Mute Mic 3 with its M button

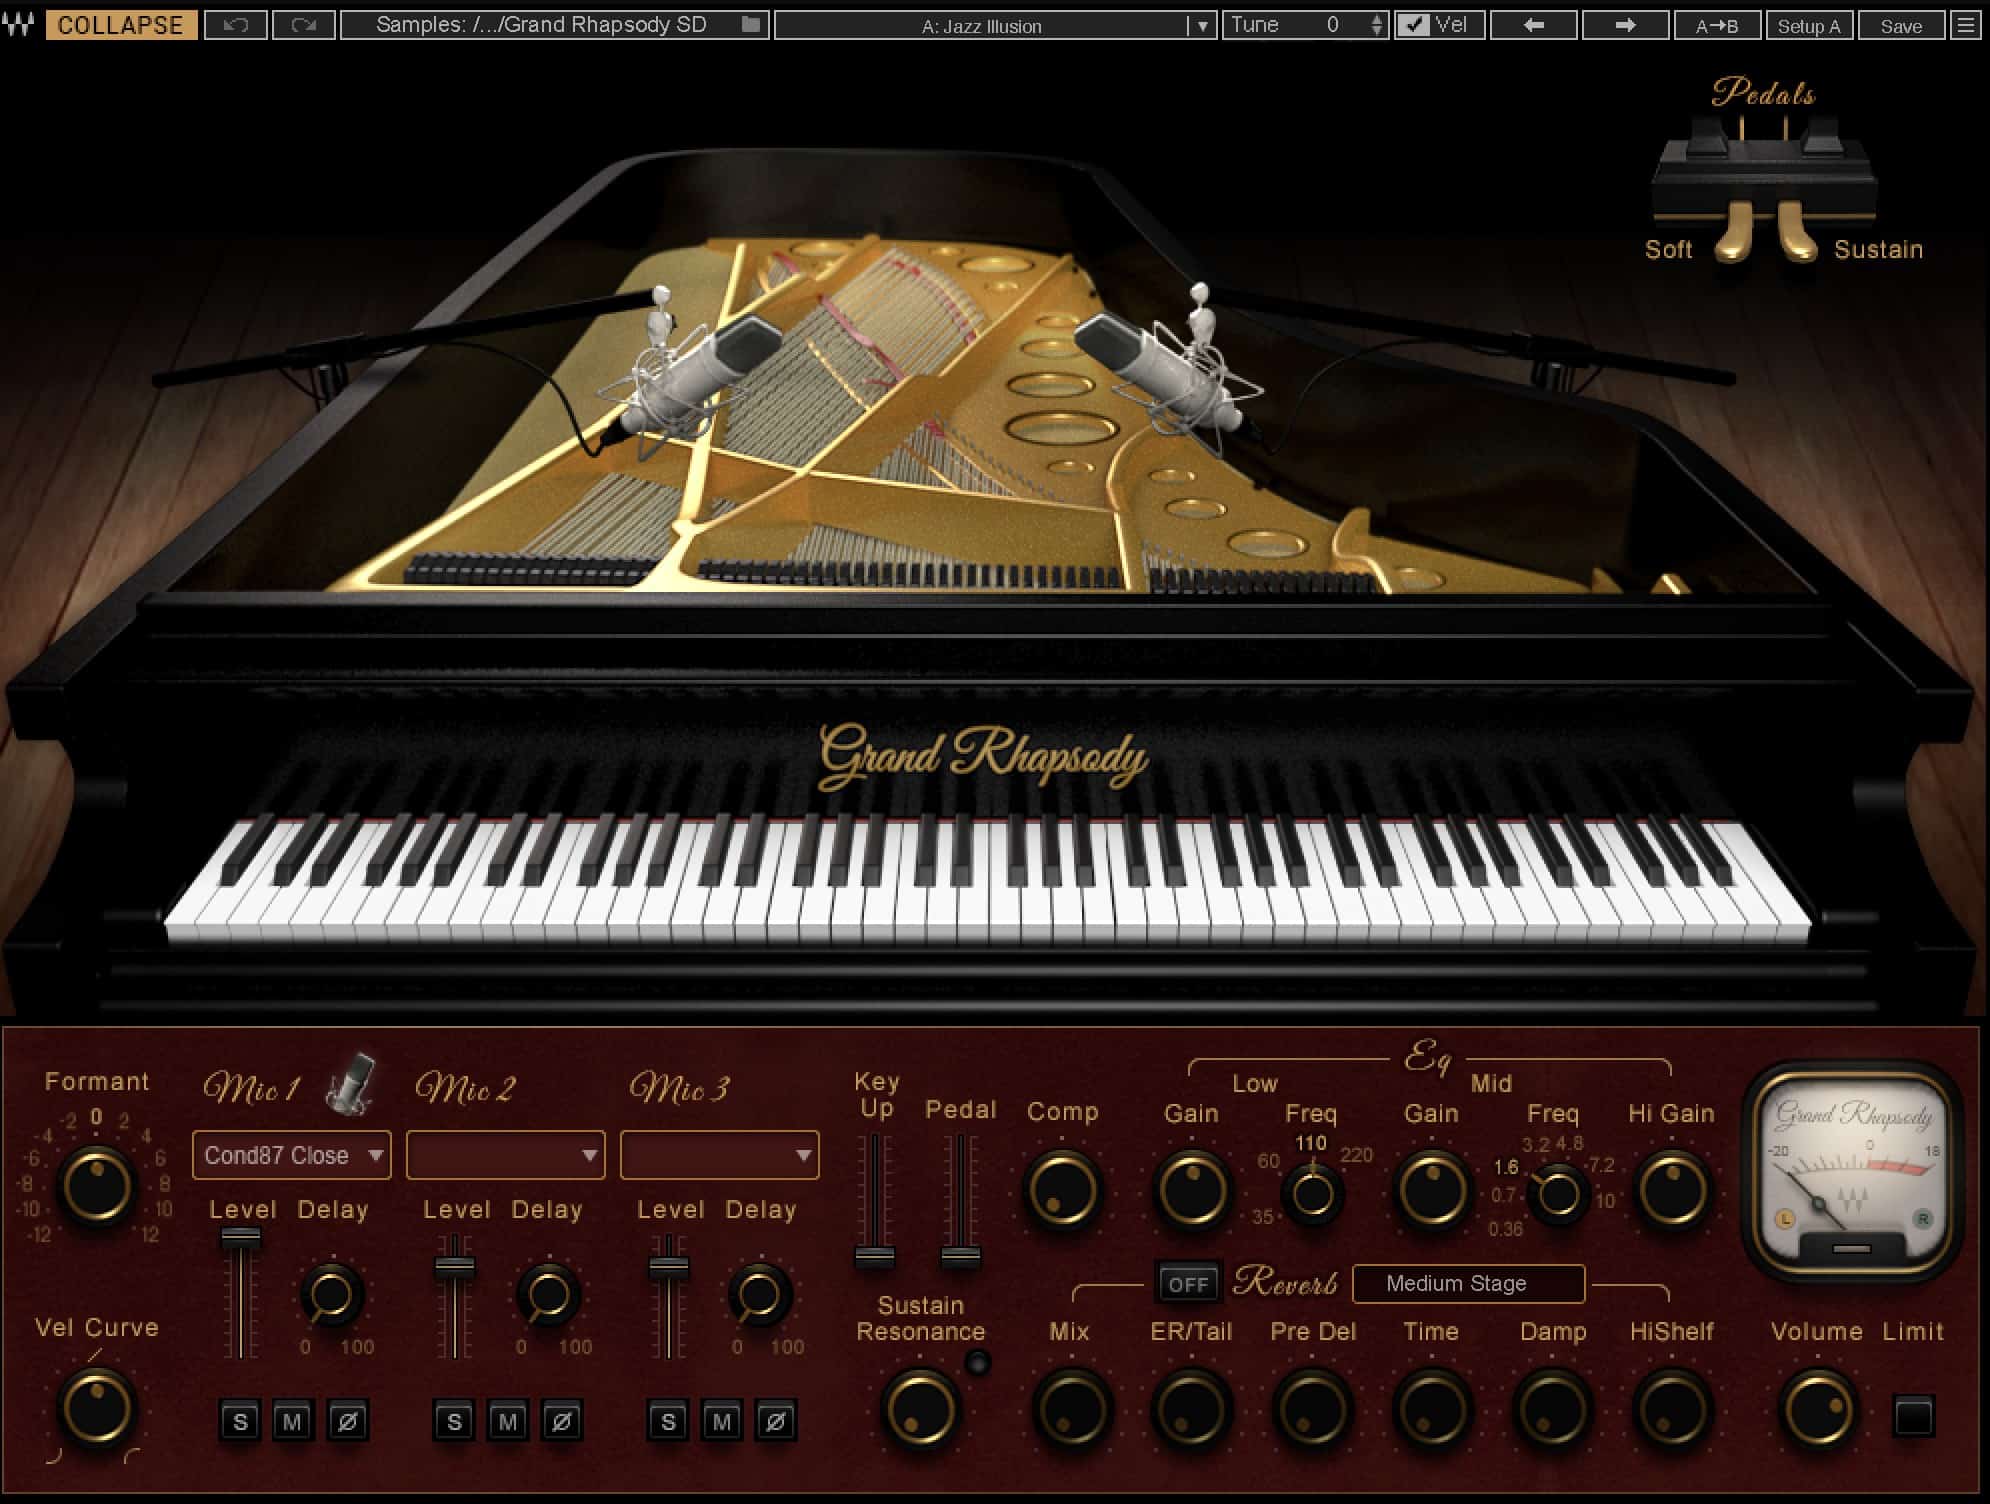(722, 1420)
